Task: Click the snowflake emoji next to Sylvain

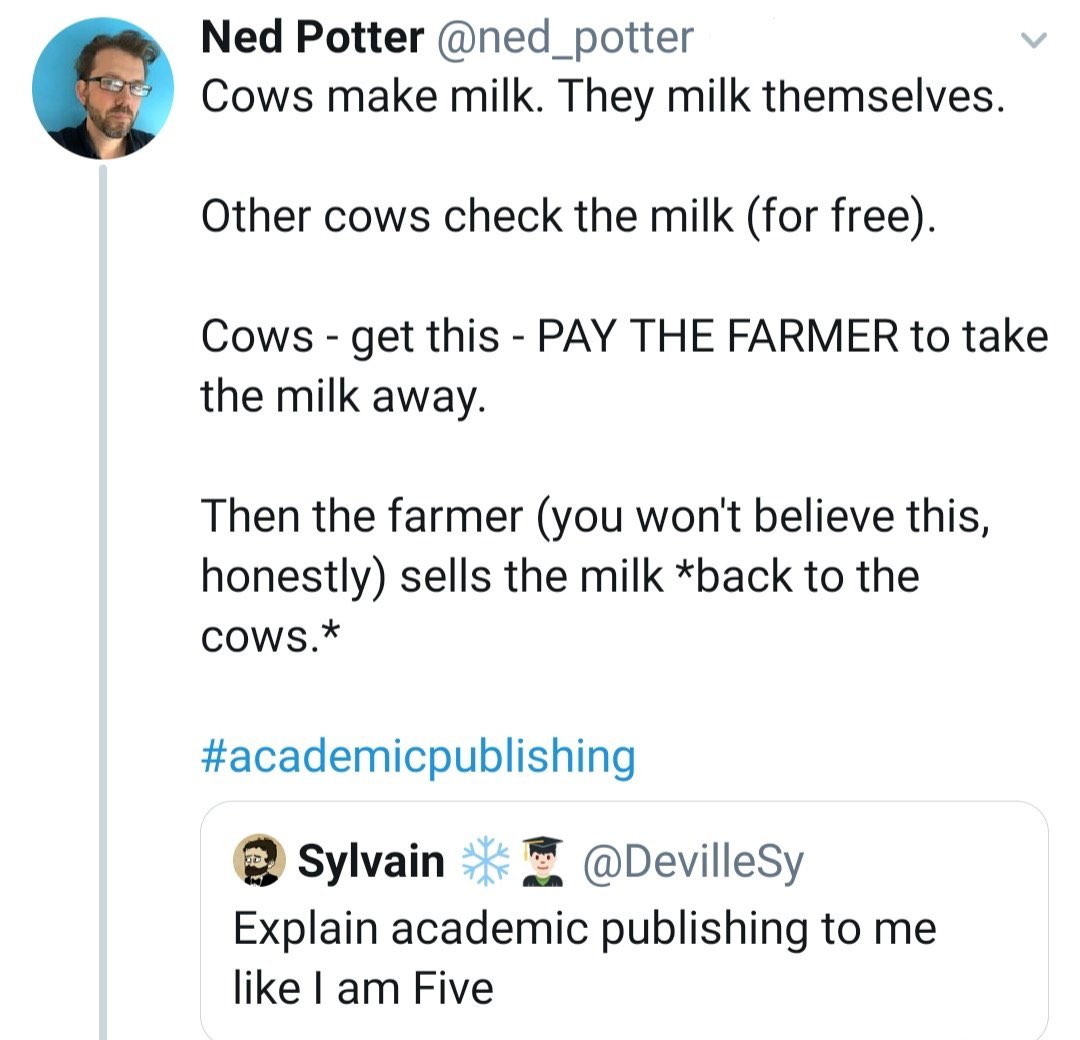Action: coord(486,861)
